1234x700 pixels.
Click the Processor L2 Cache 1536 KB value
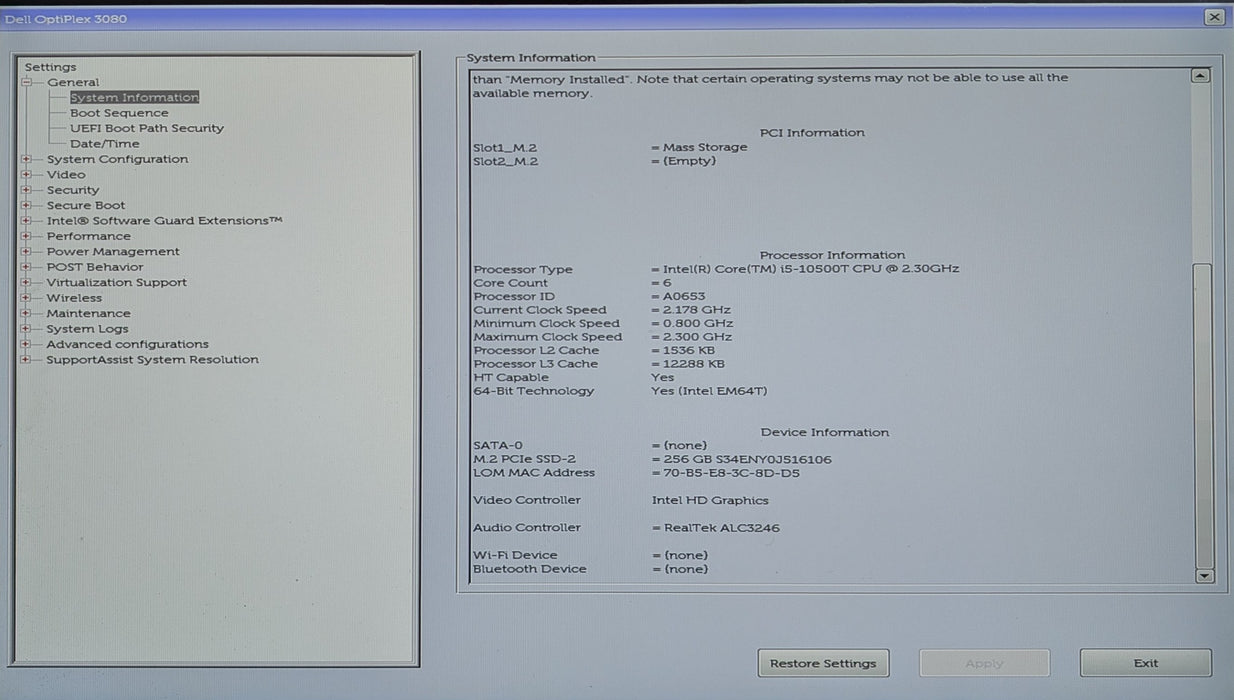click(x=690, y=351)
